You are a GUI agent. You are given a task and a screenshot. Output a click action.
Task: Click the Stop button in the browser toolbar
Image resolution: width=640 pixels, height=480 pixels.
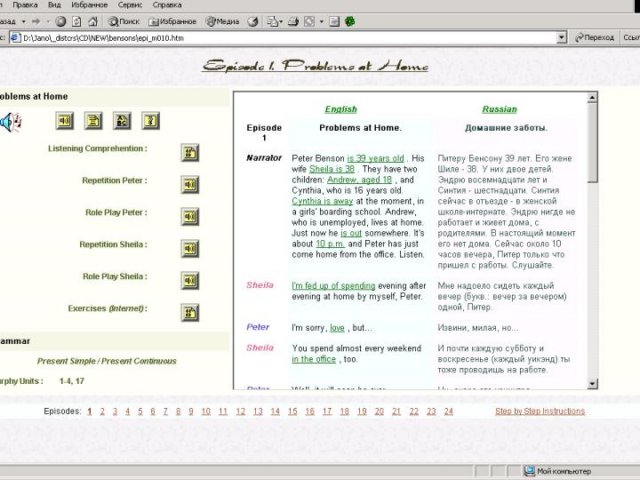[60, 21]
